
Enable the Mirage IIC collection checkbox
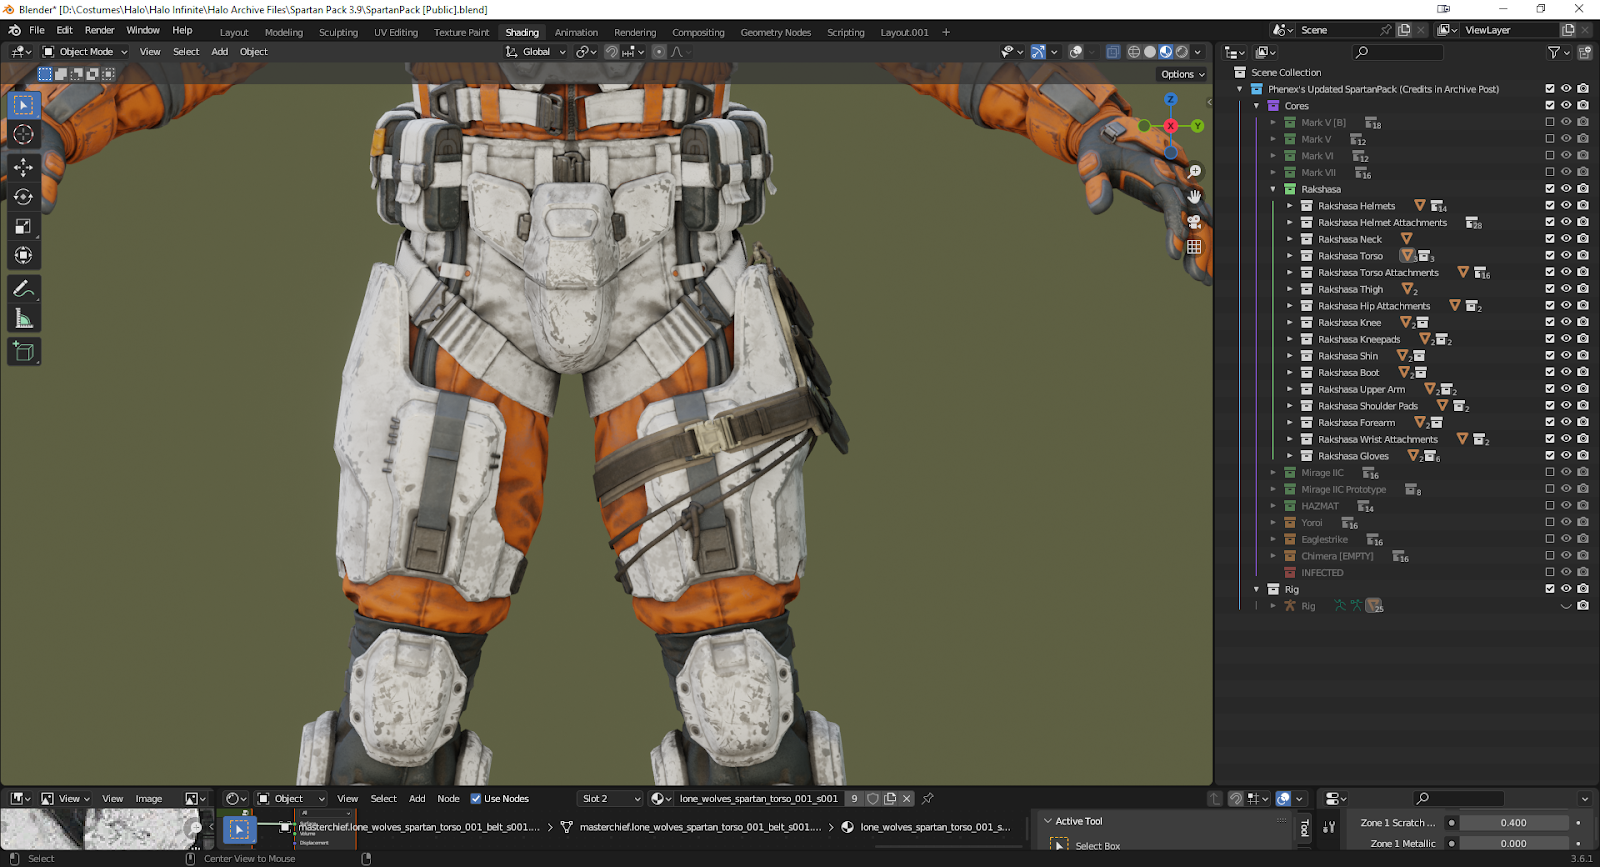(x=1549, y=473)
